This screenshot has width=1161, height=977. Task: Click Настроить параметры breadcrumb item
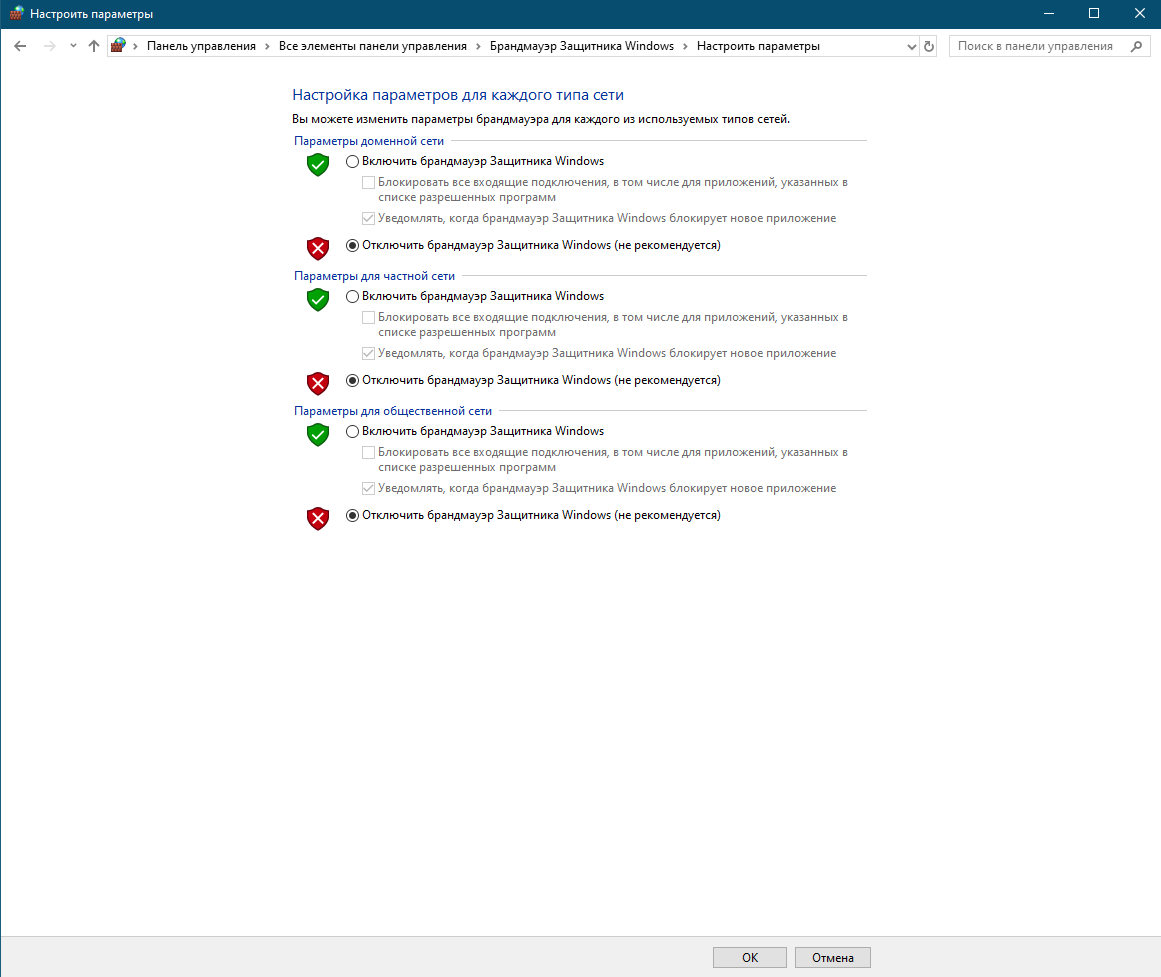point(758,46)
